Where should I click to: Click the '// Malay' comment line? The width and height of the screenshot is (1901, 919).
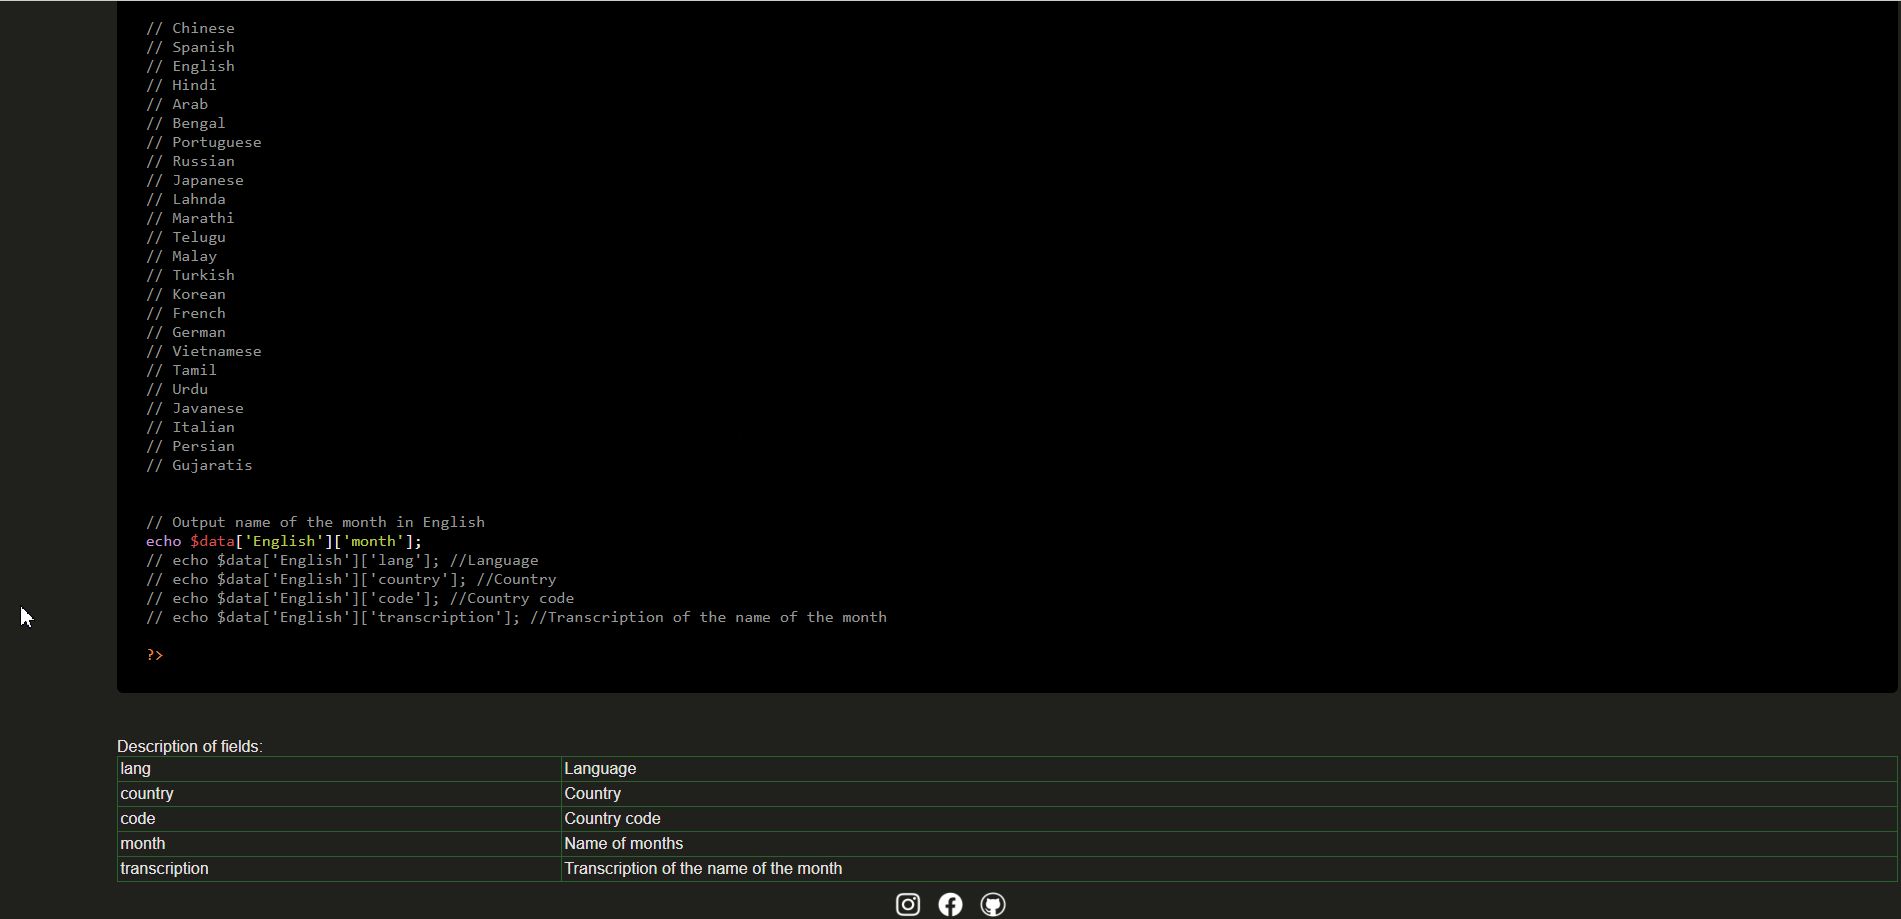[x=182, y=256]
